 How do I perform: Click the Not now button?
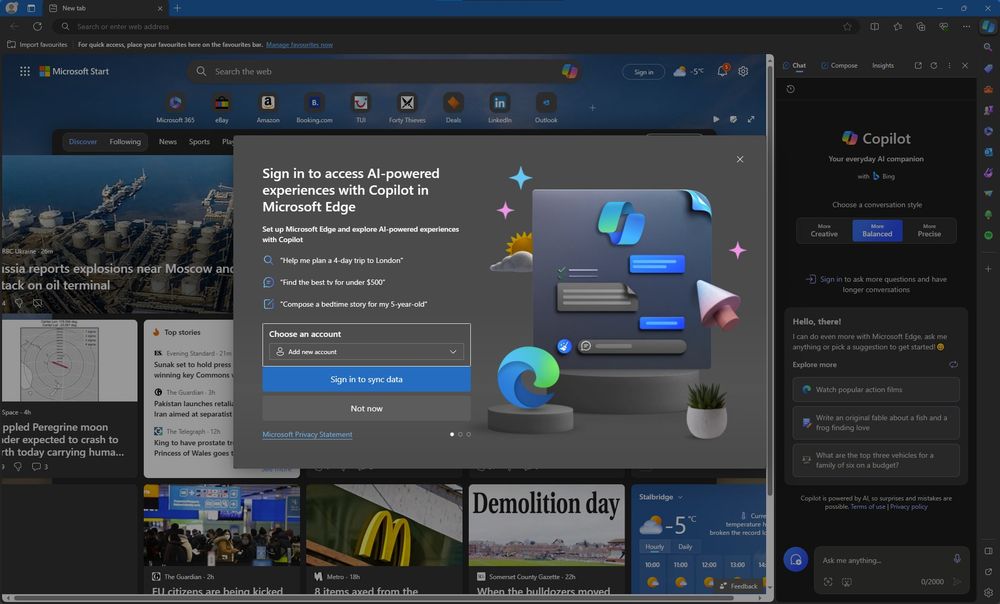point(366,408)
